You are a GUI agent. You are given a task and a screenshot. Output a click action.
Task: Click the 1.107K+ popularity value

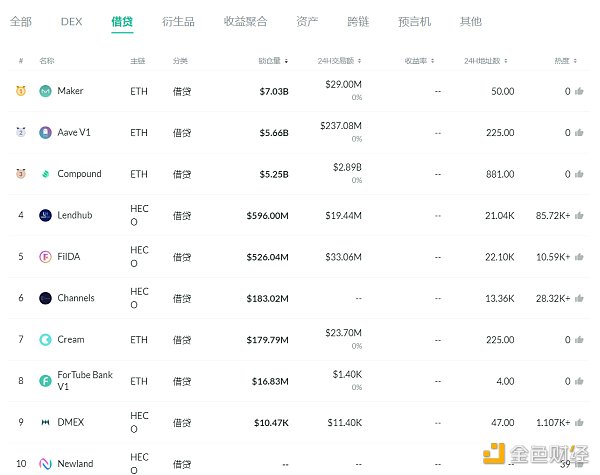click(x=553, y=423)
